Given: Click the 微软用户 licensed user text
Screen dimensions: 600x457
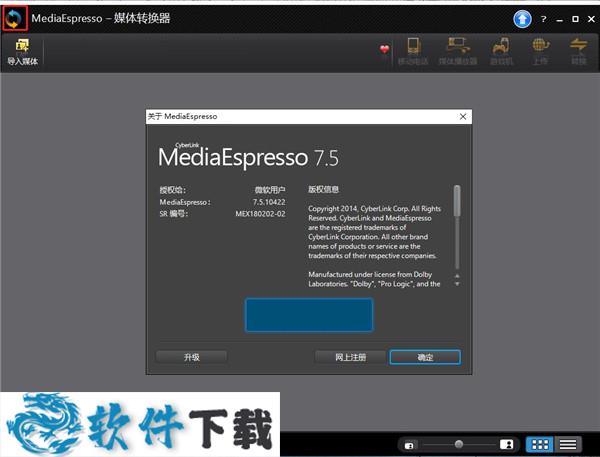Looking at the screenshot, I should (x=270, y=190).
